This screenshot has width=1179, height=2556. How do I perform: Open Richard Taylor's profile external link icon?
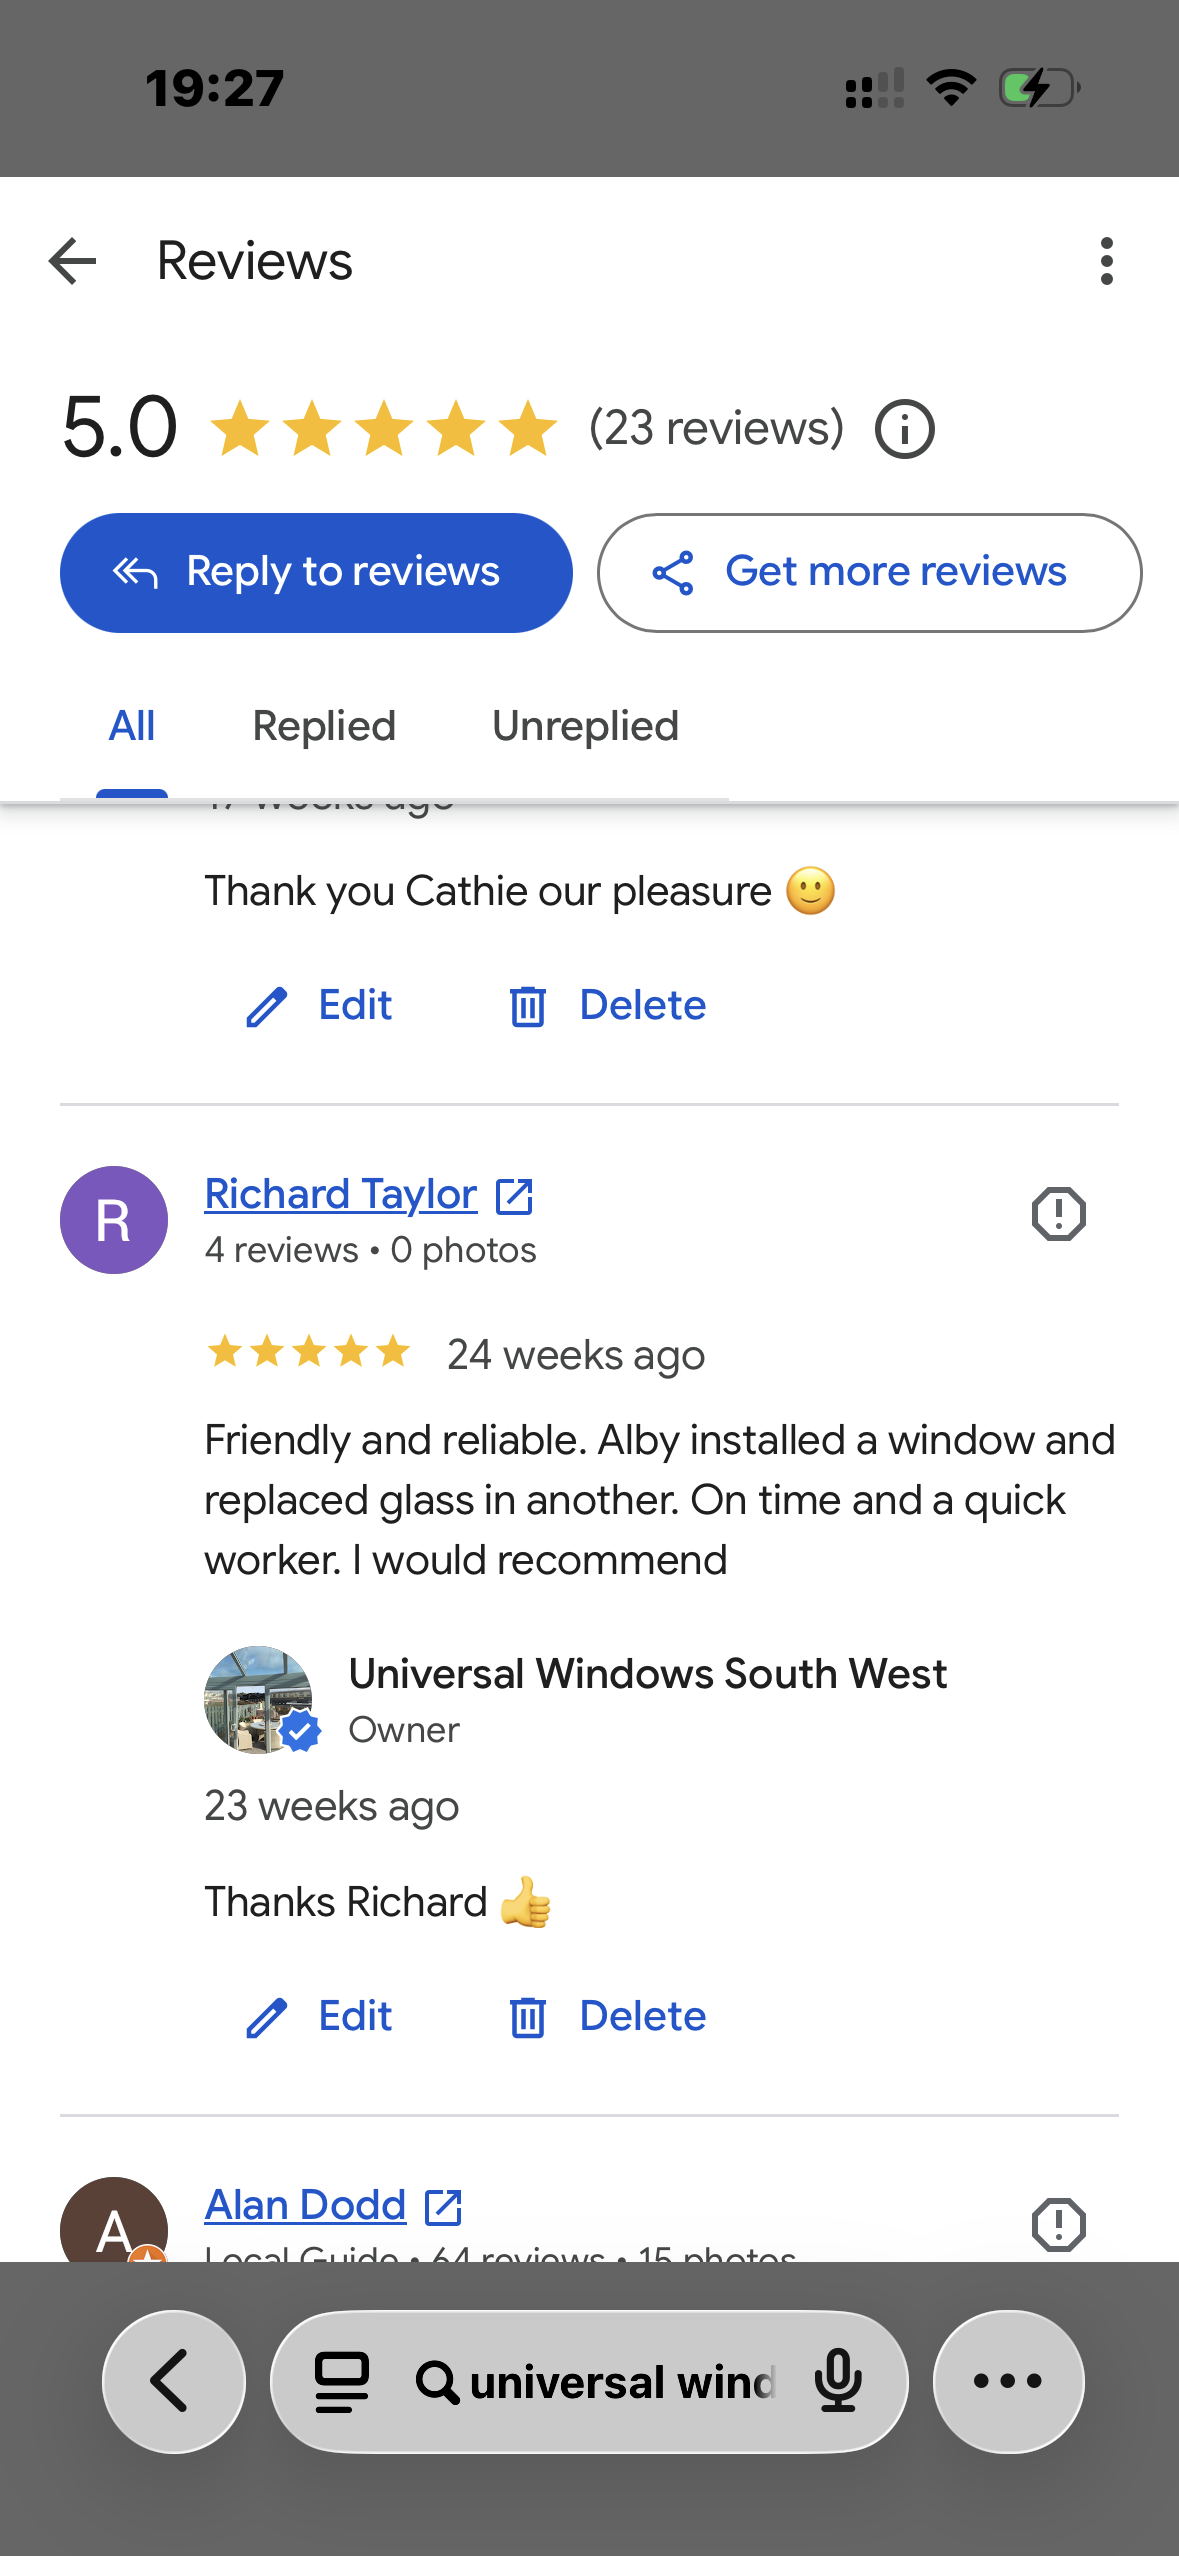click(514, 1196)
